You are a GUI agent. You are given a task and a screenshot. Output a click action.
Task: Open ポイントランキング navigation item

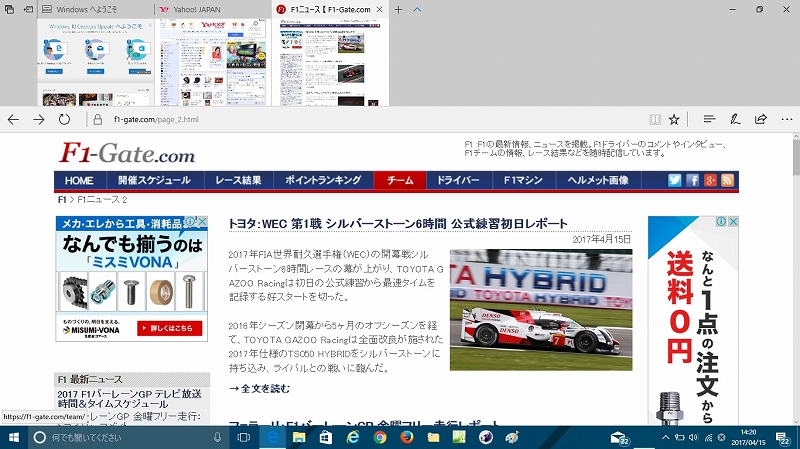pos(323,180)
